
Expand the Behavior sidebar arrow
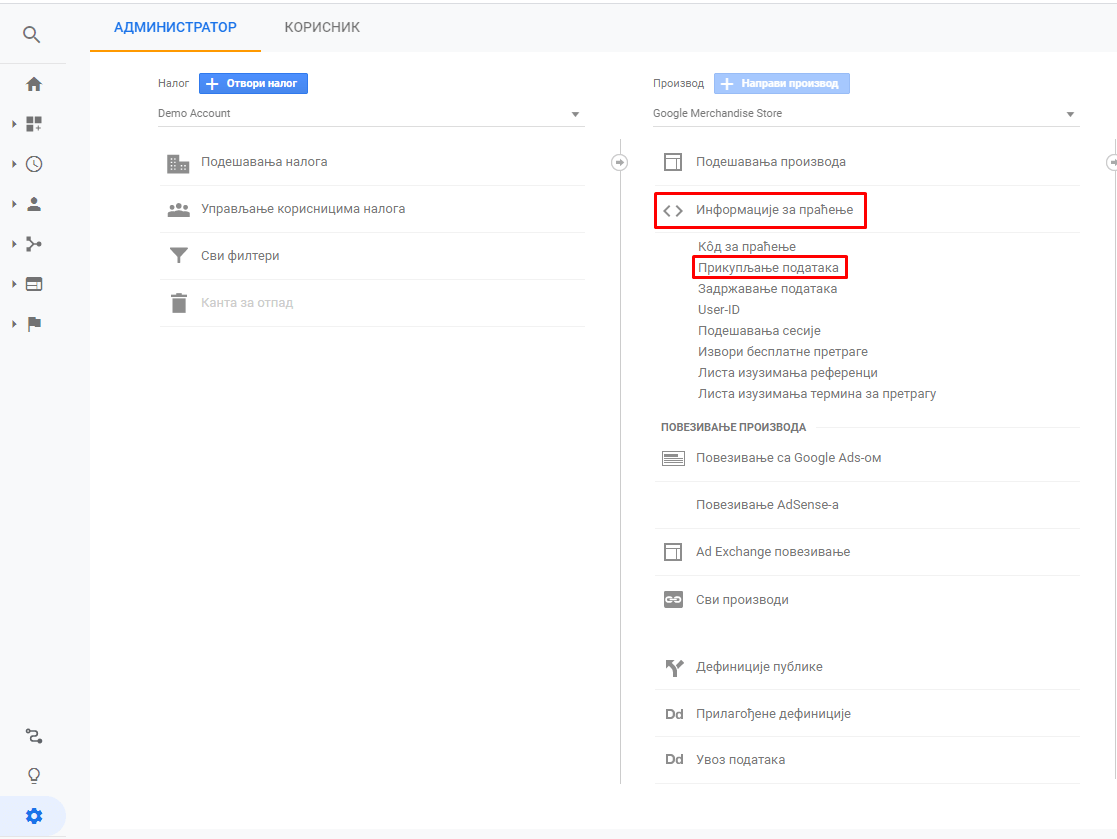pyautogui.click(x=14, y=284)
